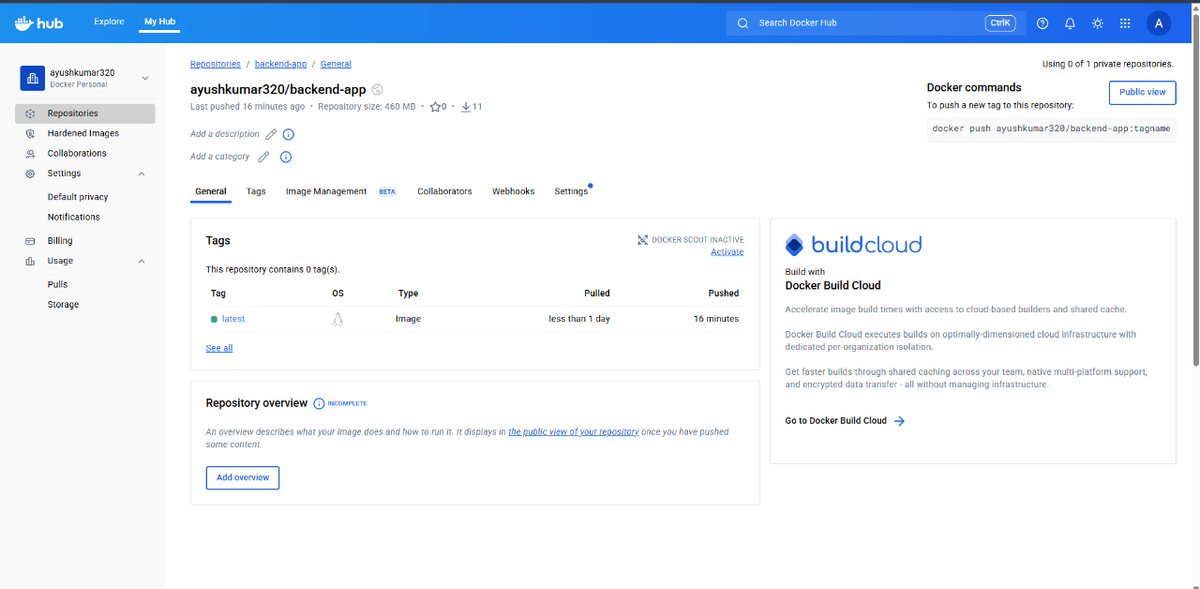Toggle the theme sun icon
This screenshot has width=1200, height=589.
pyautogui.click(x=1098, y=23)
